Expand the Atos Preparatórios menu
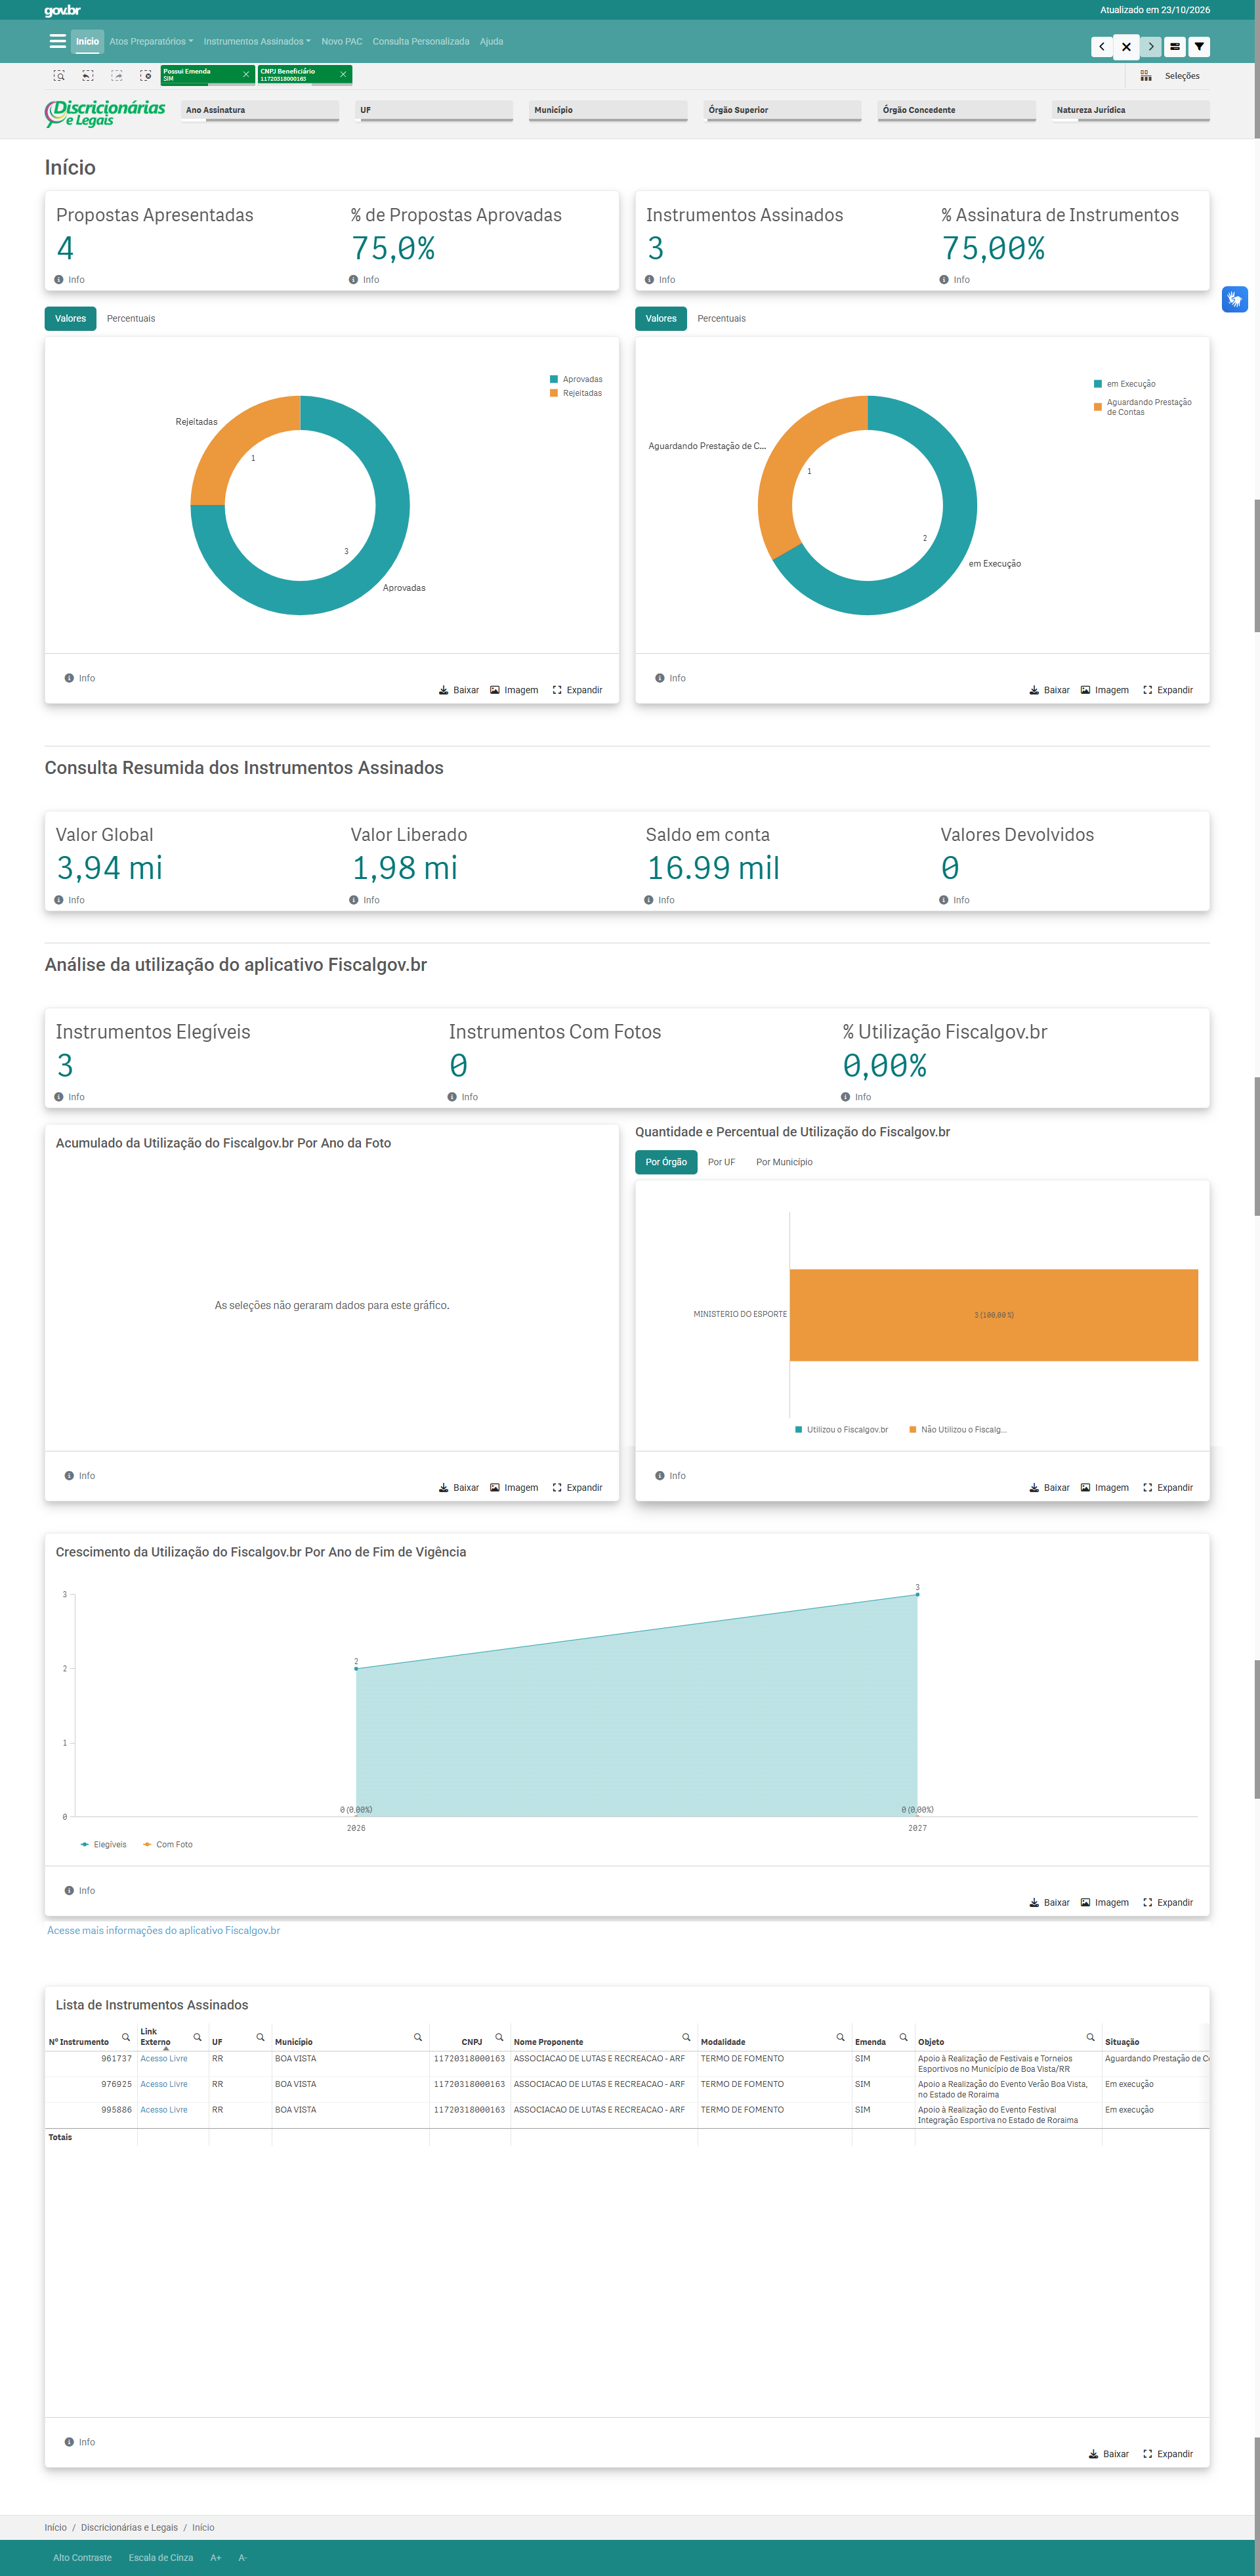The width and height of the screenshot is (1260, 2576). click(151, 42)
